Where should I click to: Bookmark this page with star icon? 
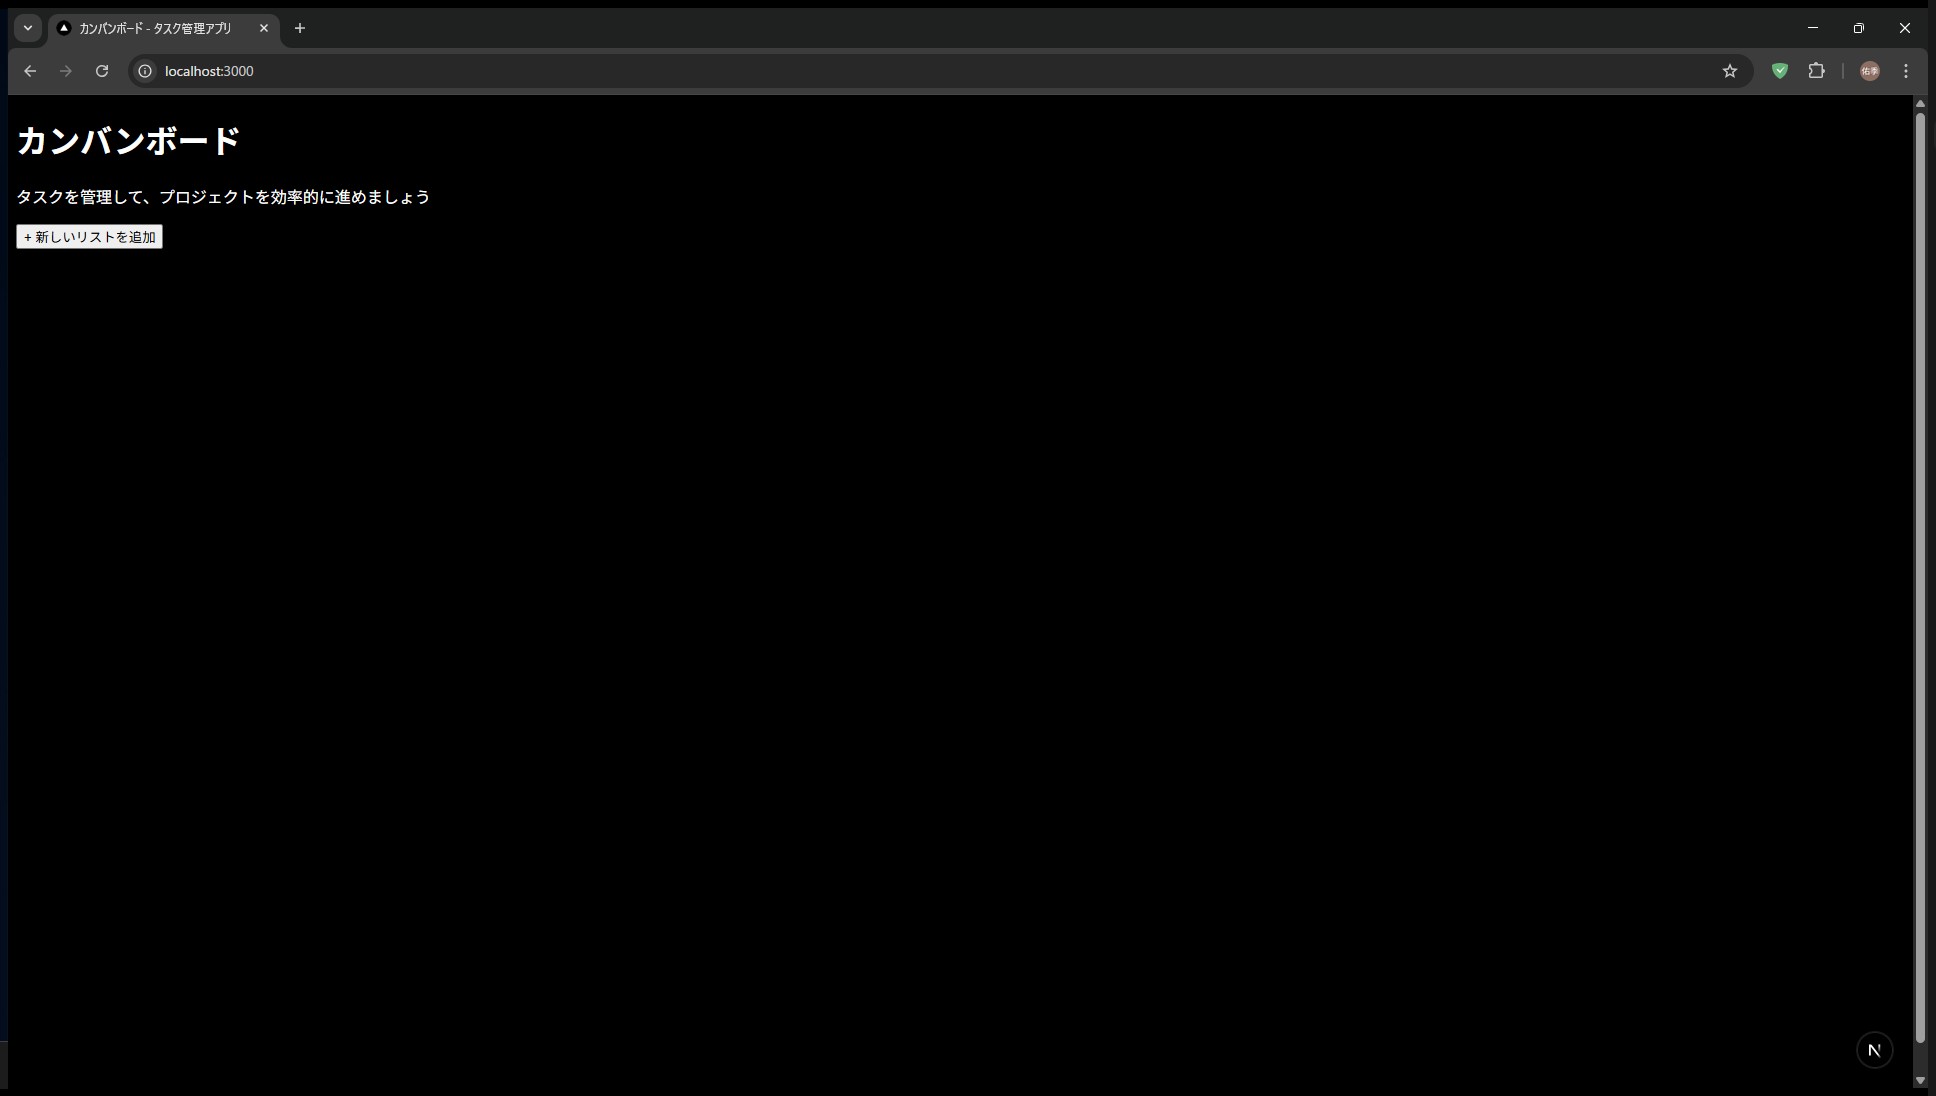(x=1730, y=71)
